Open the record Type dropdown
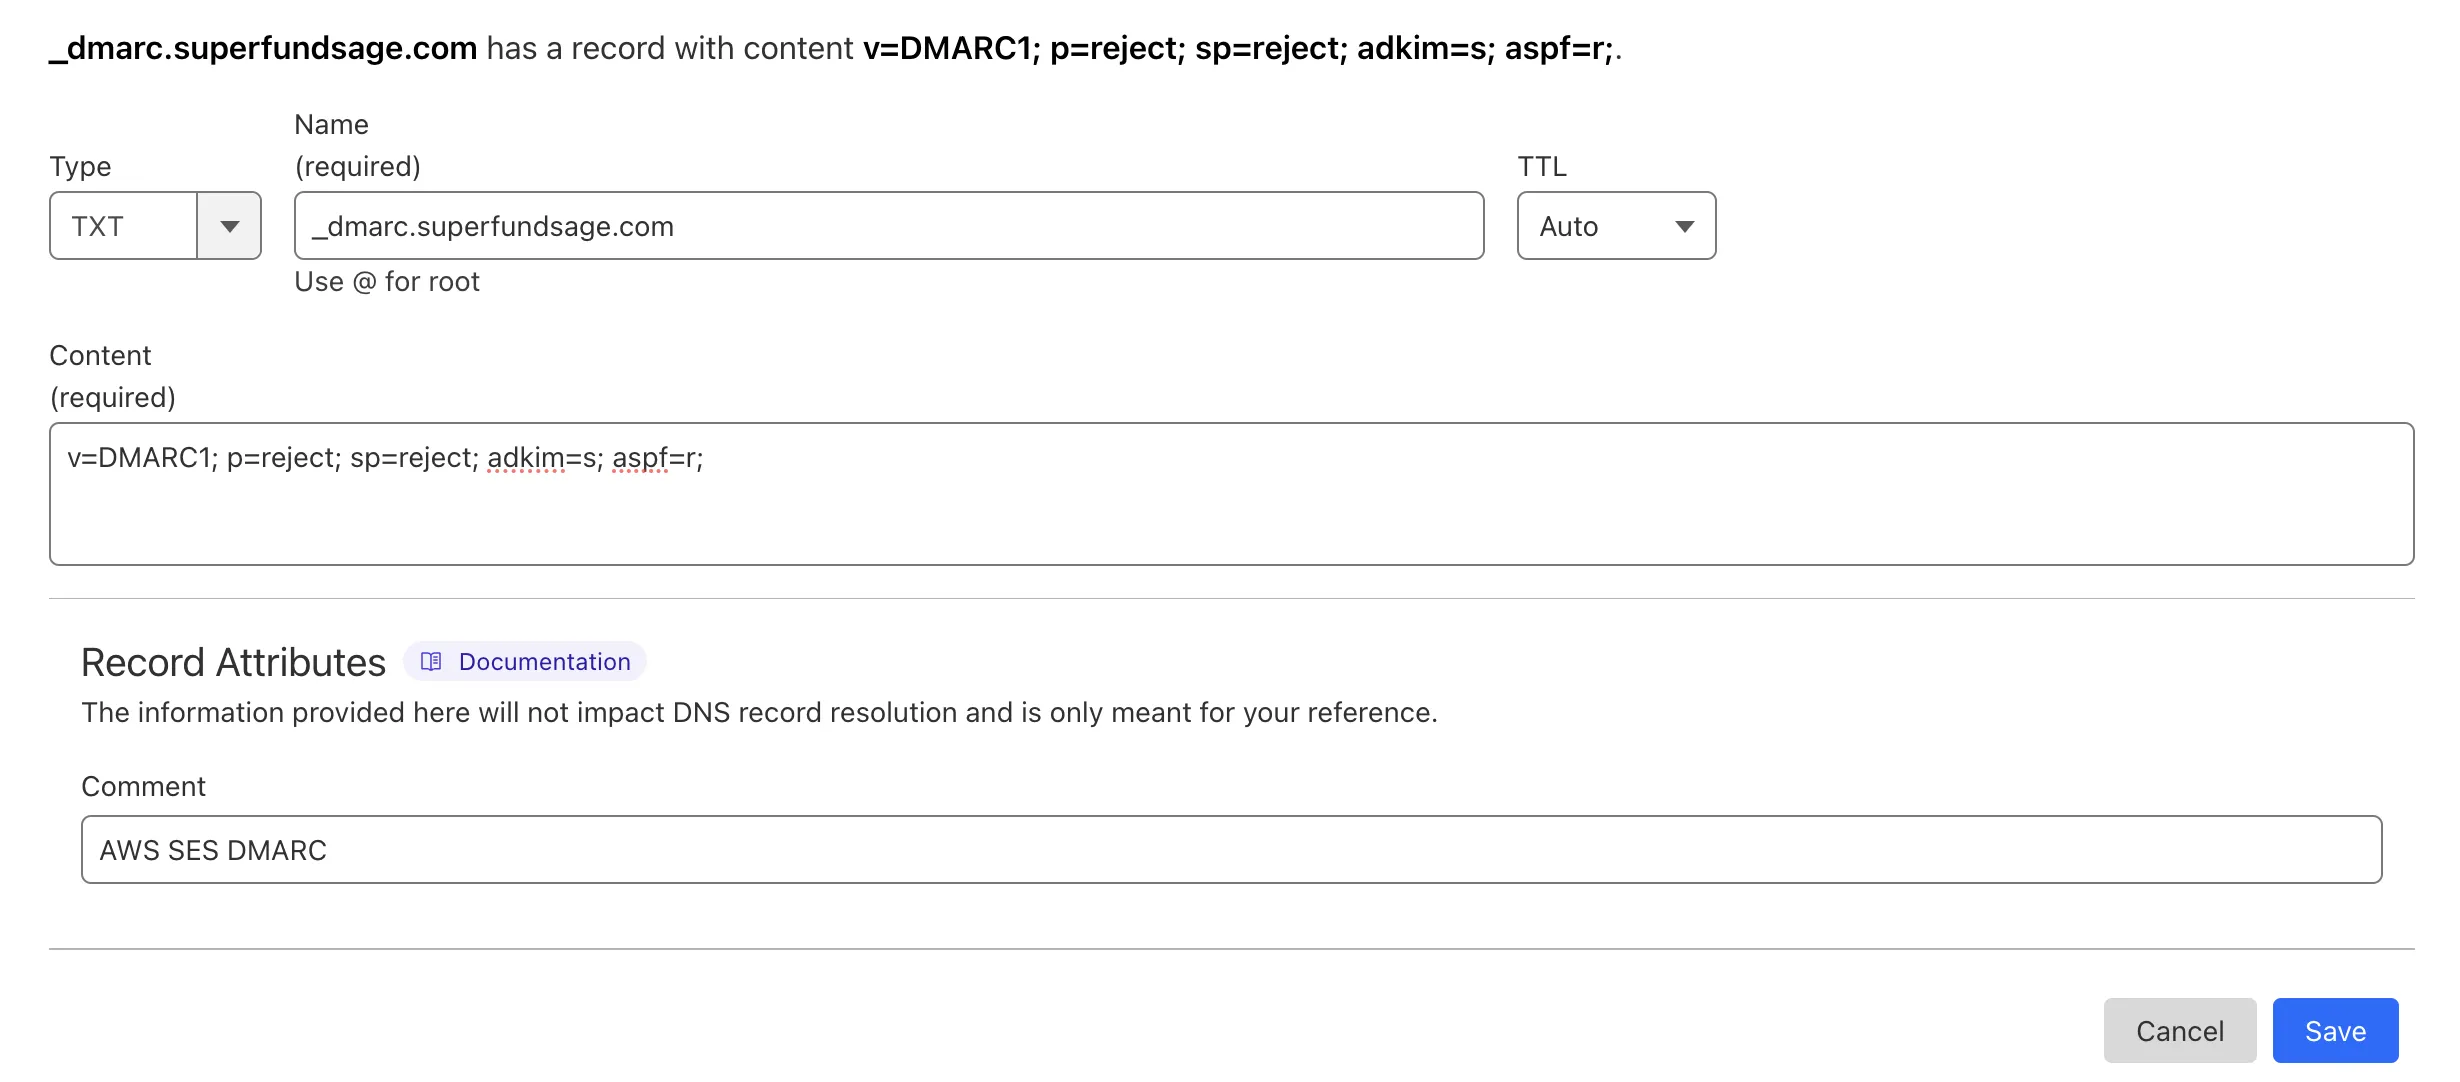2460x1082 pixels. (x=155, y=226)
